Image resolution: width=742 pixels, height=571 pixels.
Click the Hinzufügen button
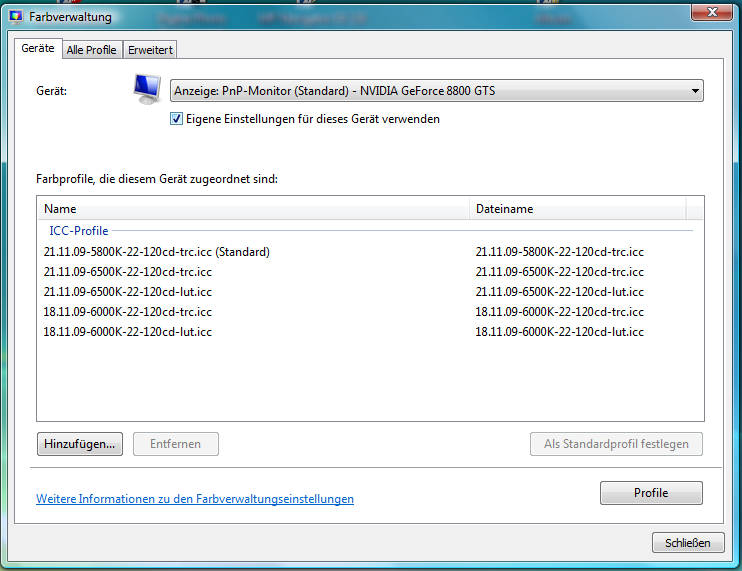tap(80, 444)
